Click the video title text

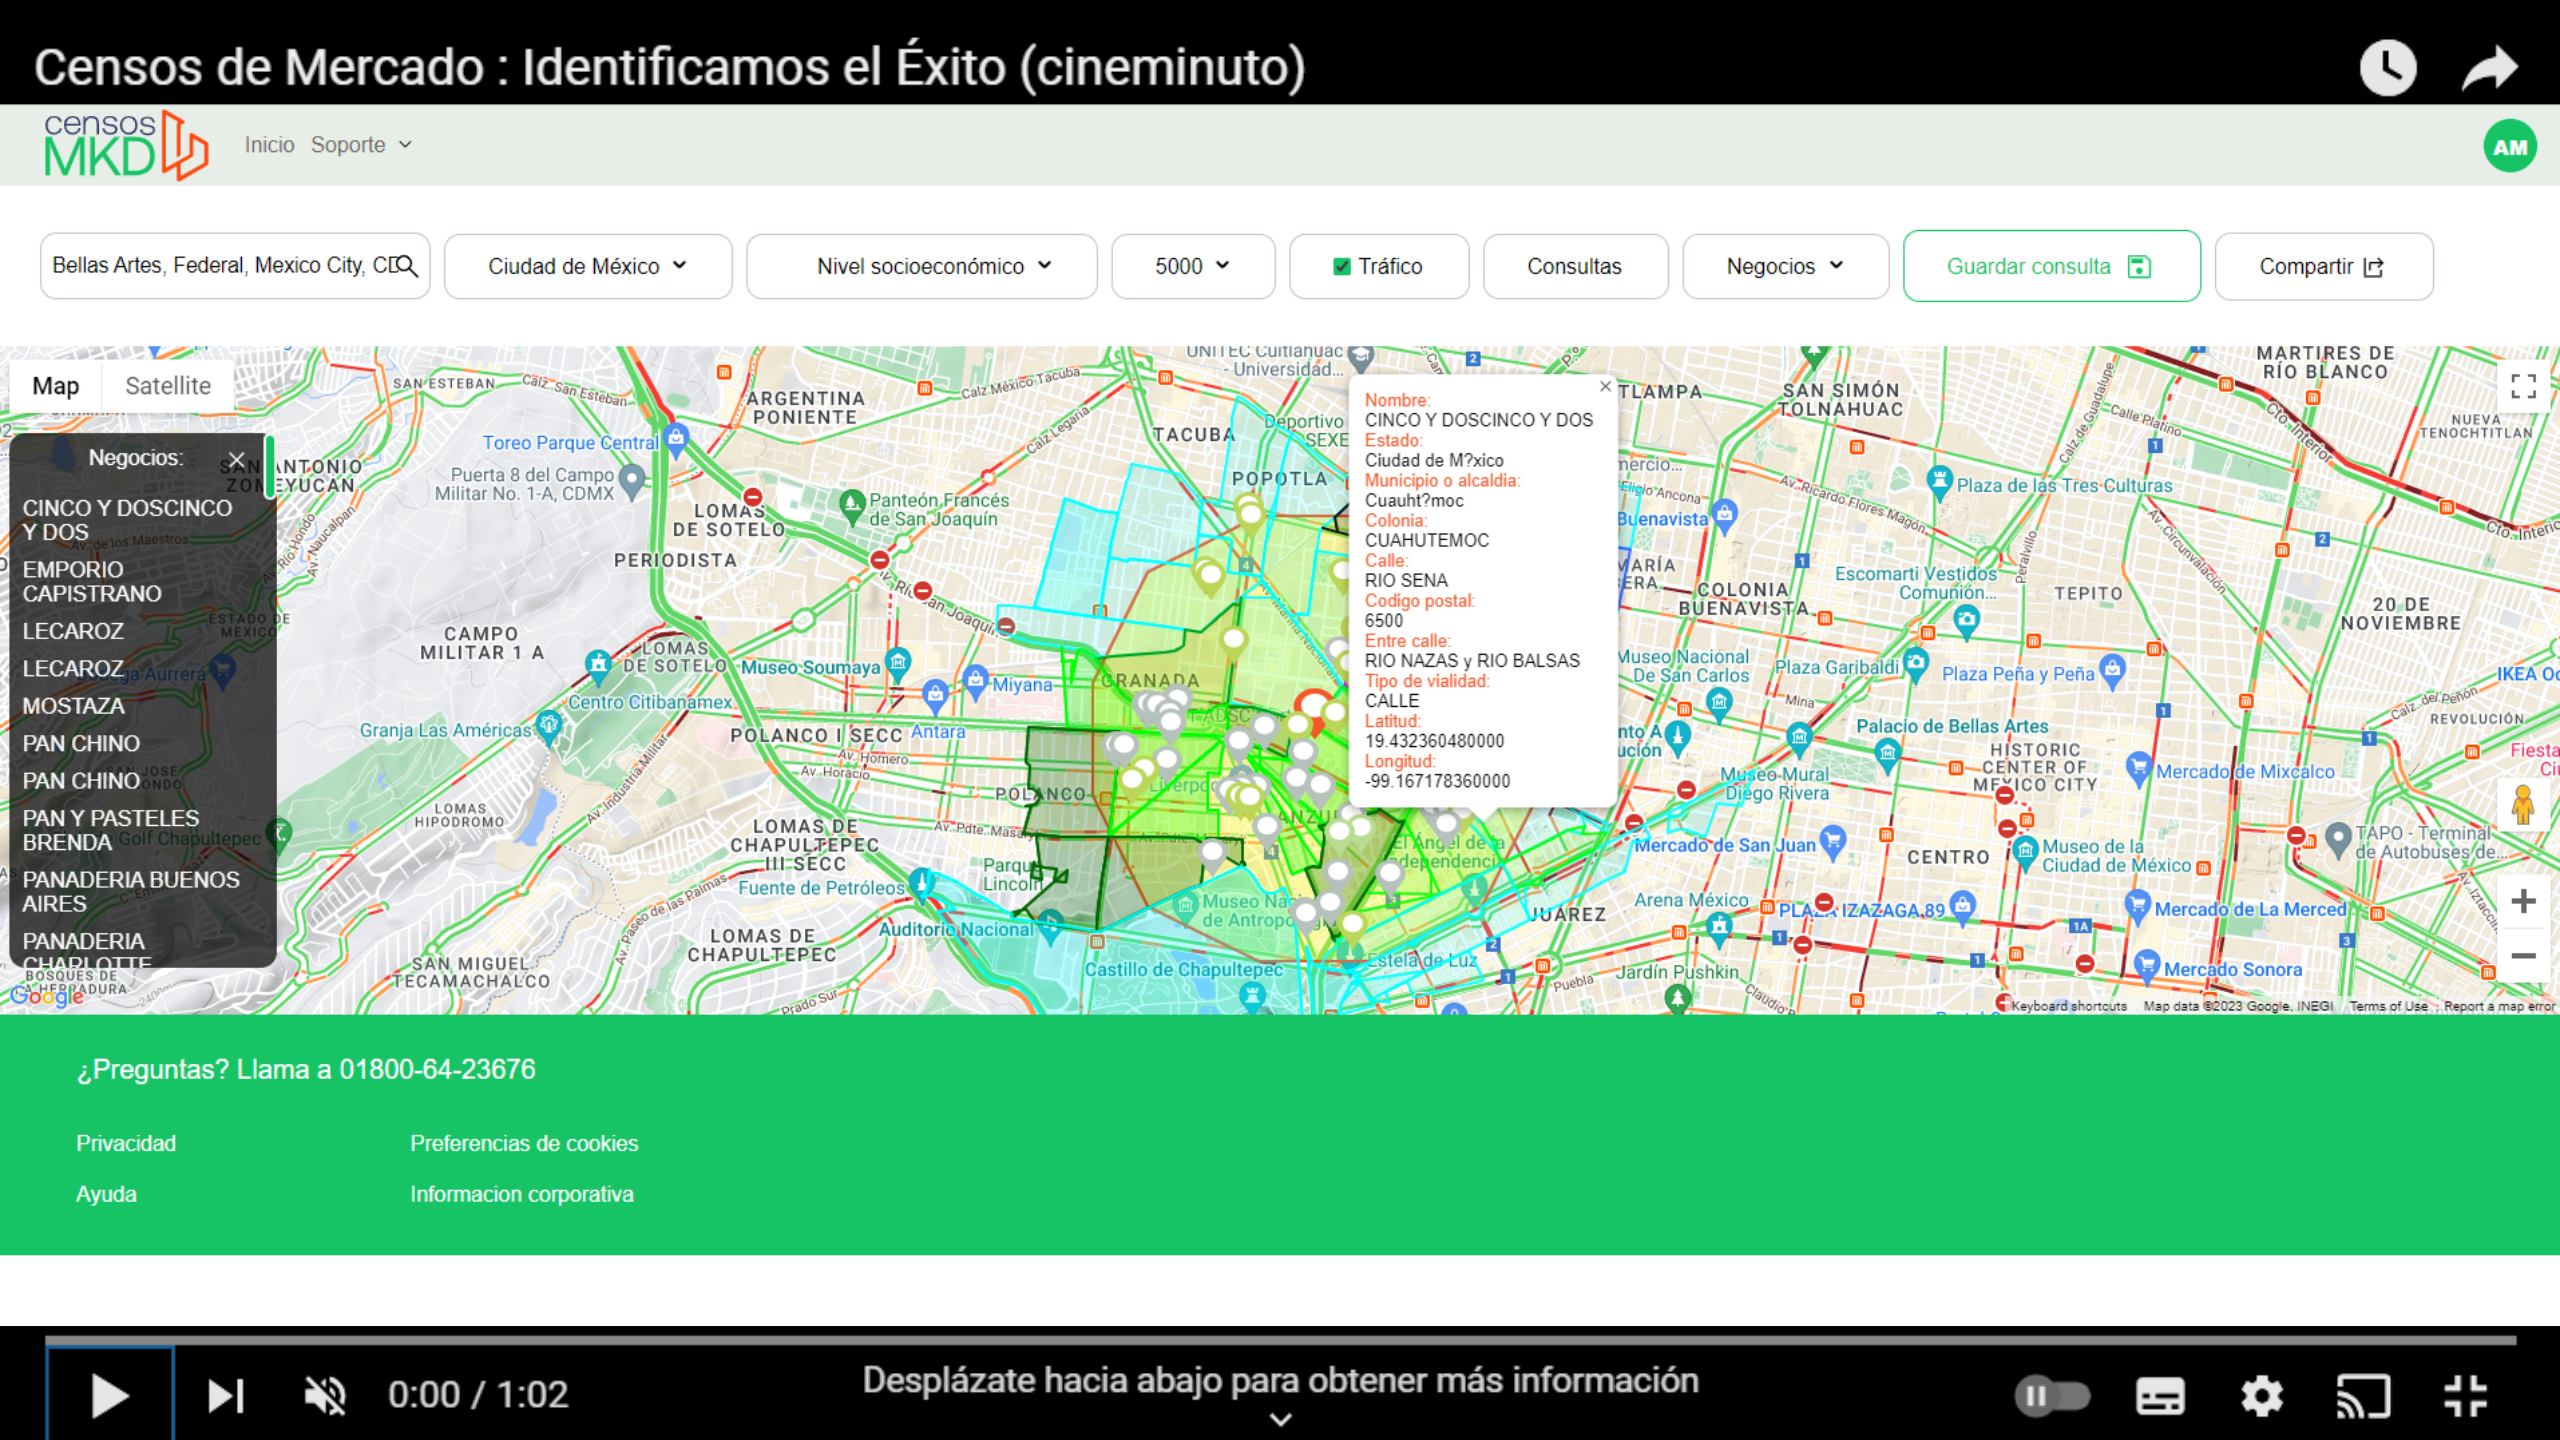669,67
